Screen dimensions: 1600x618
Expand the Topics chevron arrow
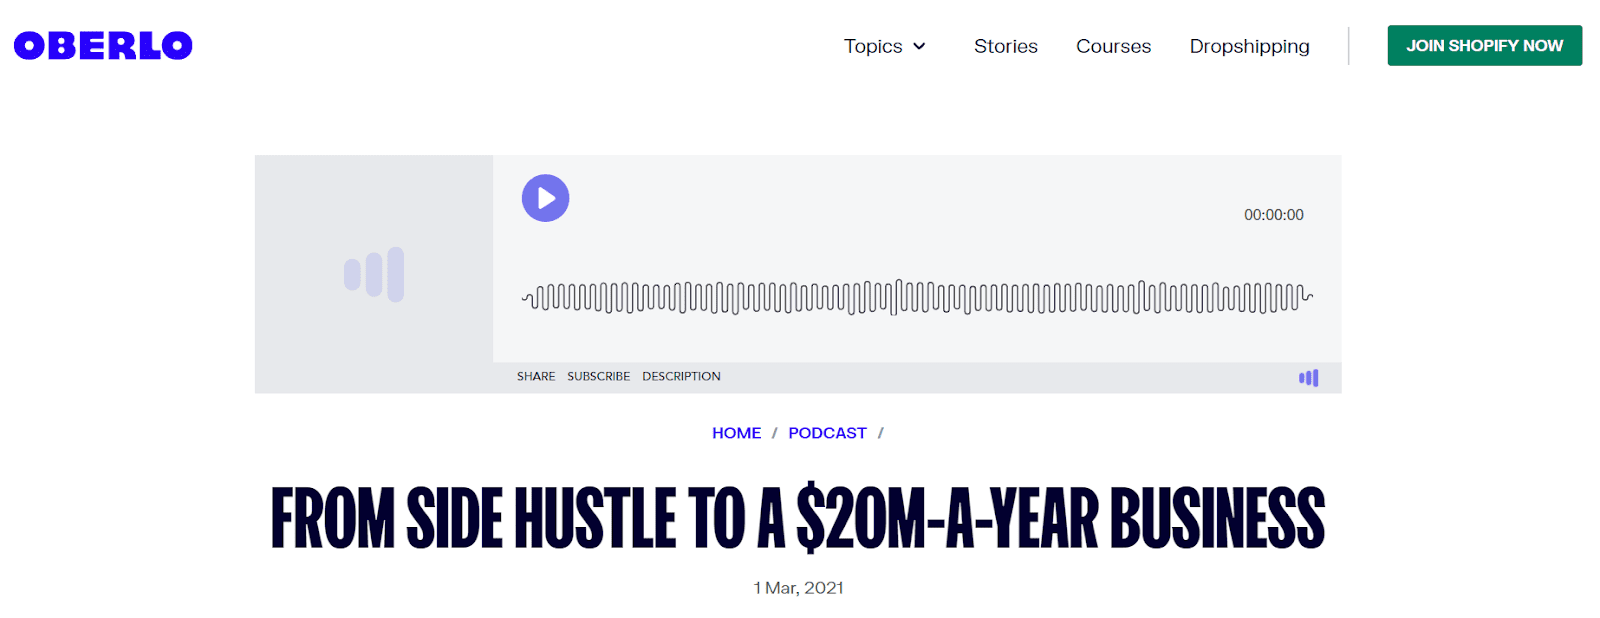pyautogui.click(x=920, y=47)
